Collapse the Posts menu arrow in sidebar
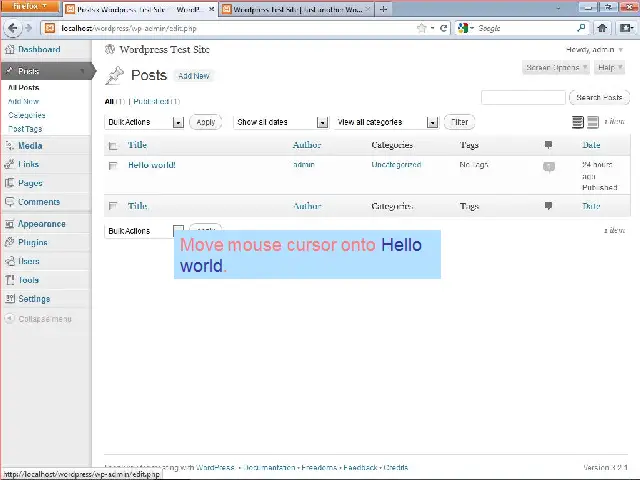 [x=82, y=71]
